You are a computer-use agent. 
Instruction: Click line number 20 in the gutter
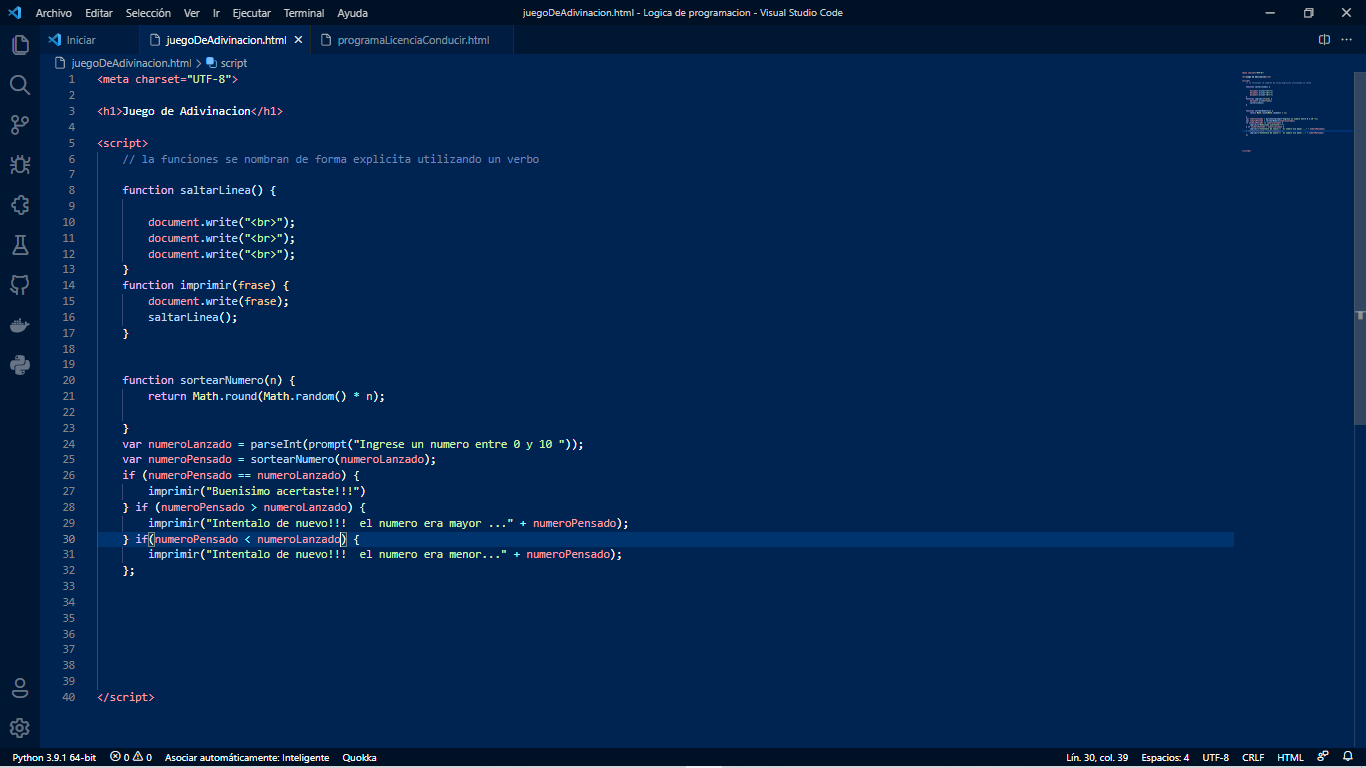pyautogui.click(x=68, y=380)
